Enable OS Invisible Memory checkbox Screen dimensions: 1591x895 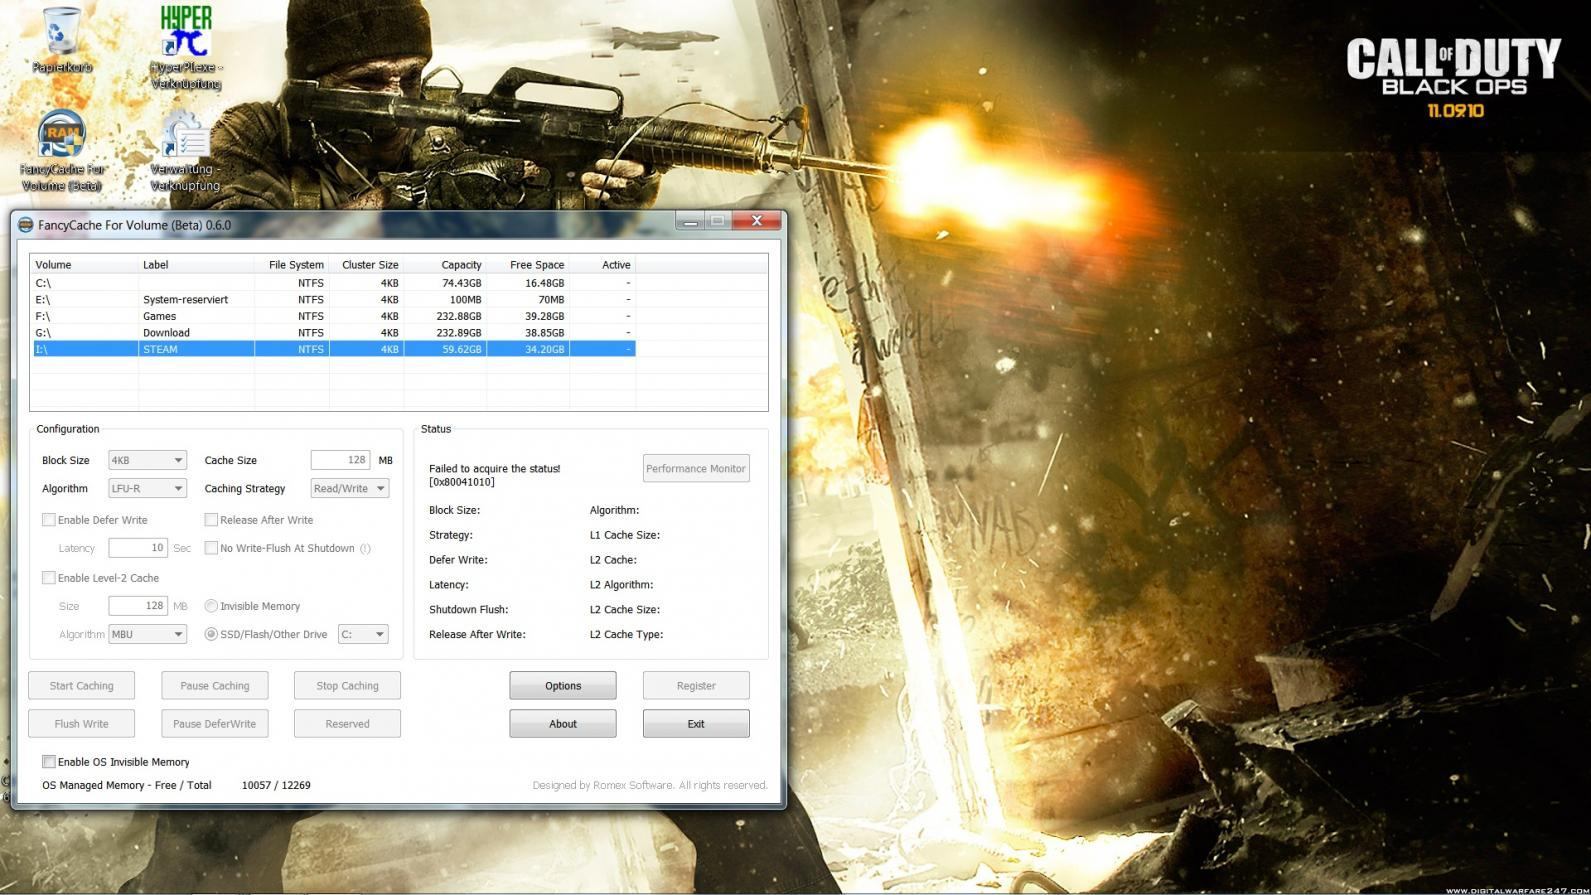(48, 762)
